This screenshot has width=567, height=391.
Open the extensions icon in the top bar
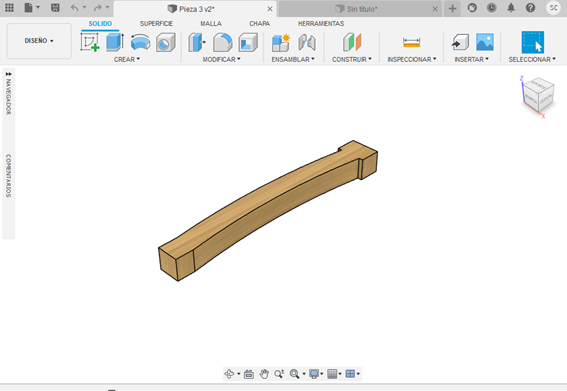(x=472, y=8)
